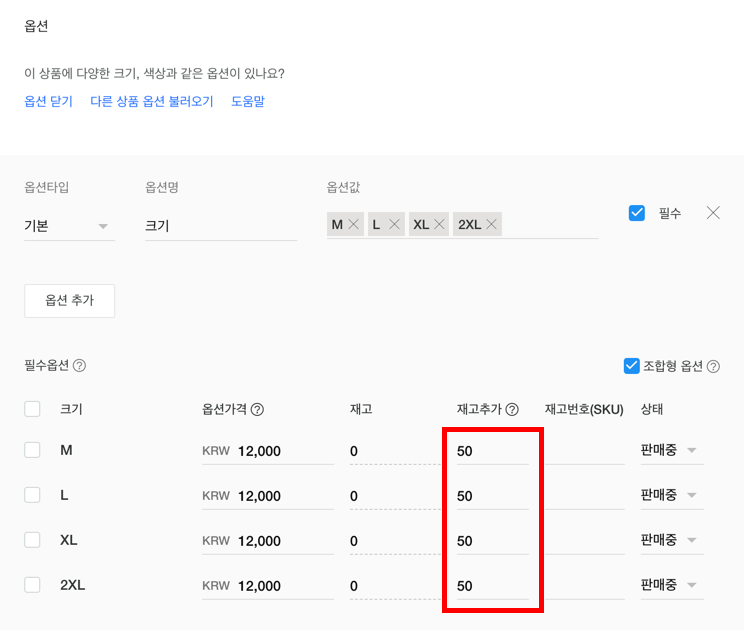Image resolution: width=744 pixels, height=630 pixels.
Task: Open help icon next to 조합형 옵션
Action: (x=713, y=366)
